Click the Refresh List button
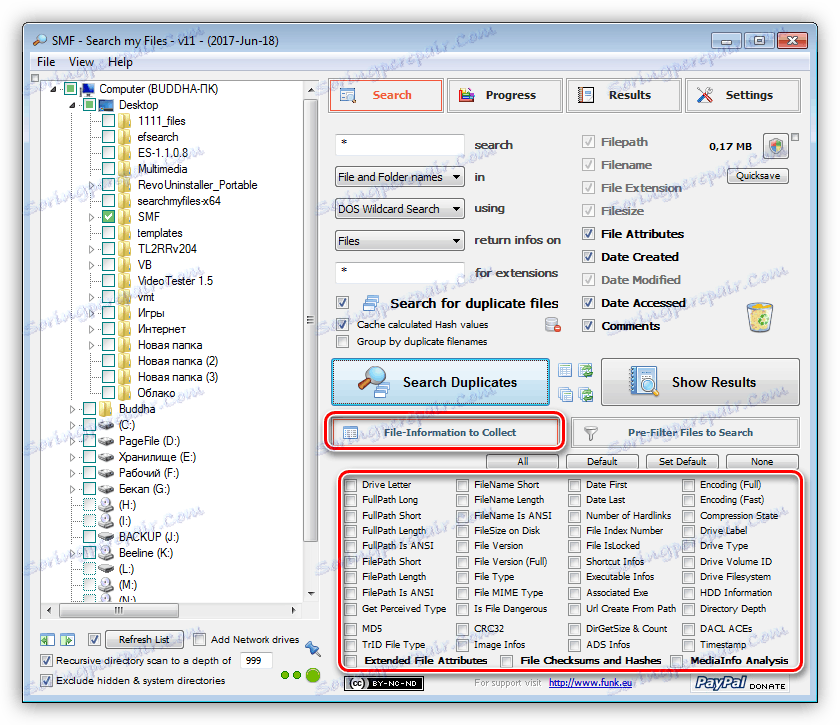The image size is (840, 725). tap(144, 639)
